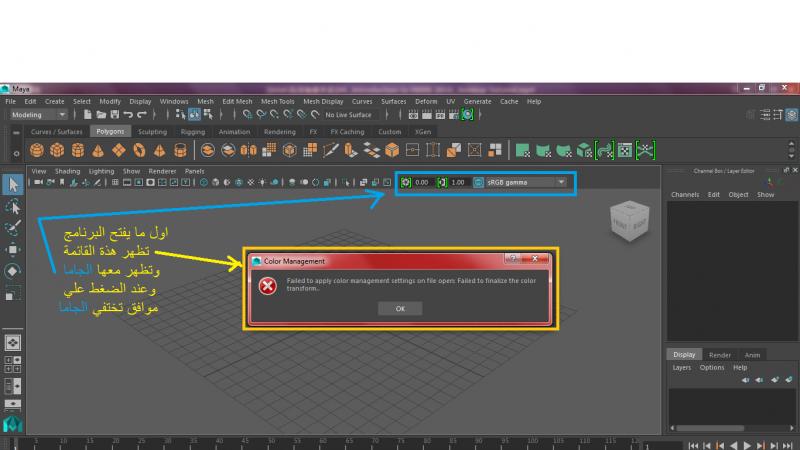Create a polygon plane from the shelf
The height and width of the screenshot is (450, 800).
pos(119,150)
